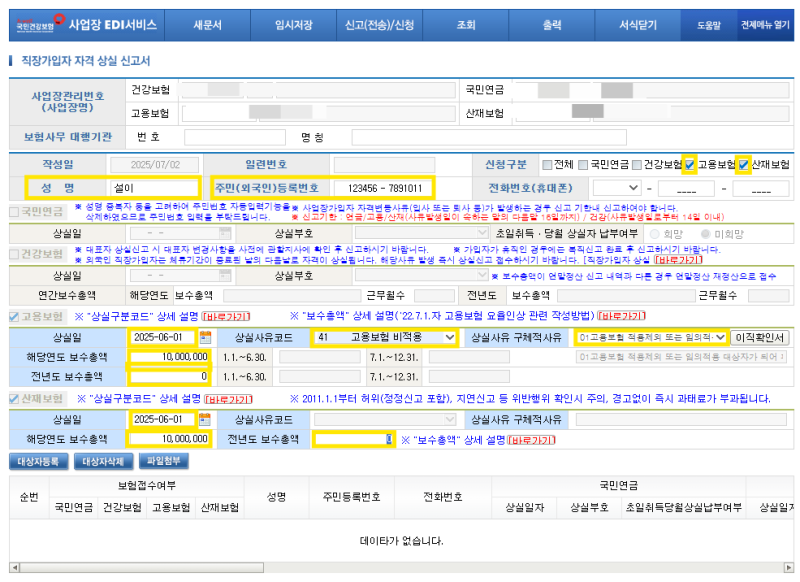Open the 산재보험 상실사유코드 dropdown
This screenshot has height=582, width=800.
click(x=385, y=419)
